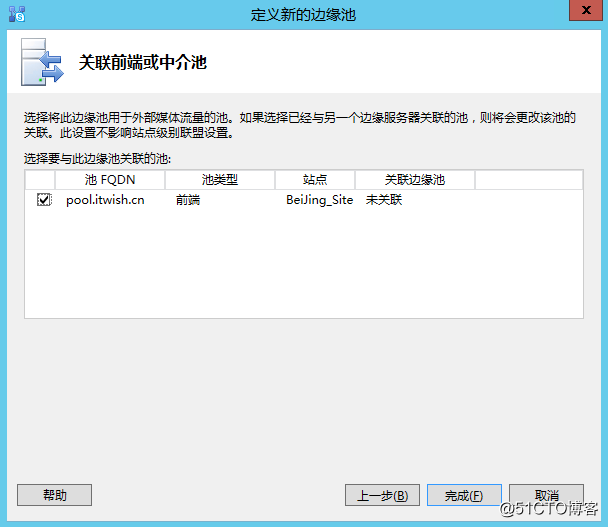Click the edge server arrows icon
The height and width of the screenshot is (527, 608).
(42, 62)
